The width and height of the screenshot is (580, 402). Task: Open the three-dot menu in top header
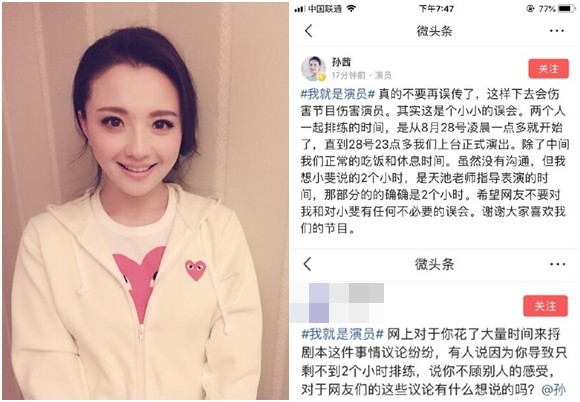click(x=557, y=31)
